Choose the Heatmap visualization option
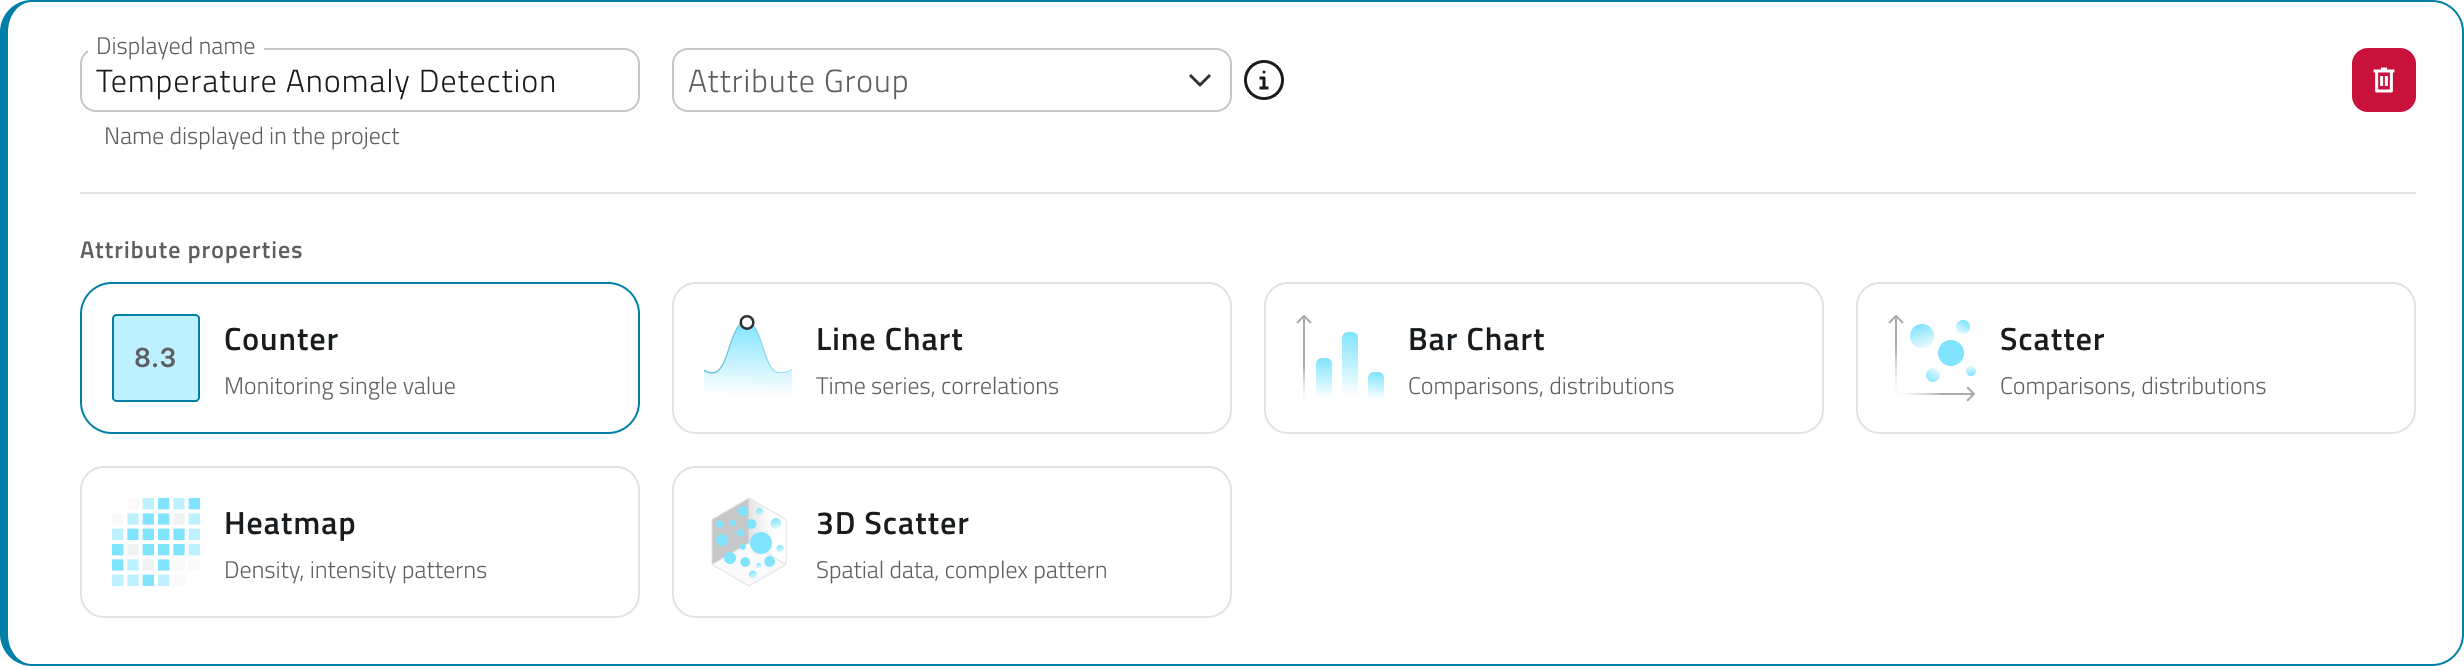 coord(359,541)
